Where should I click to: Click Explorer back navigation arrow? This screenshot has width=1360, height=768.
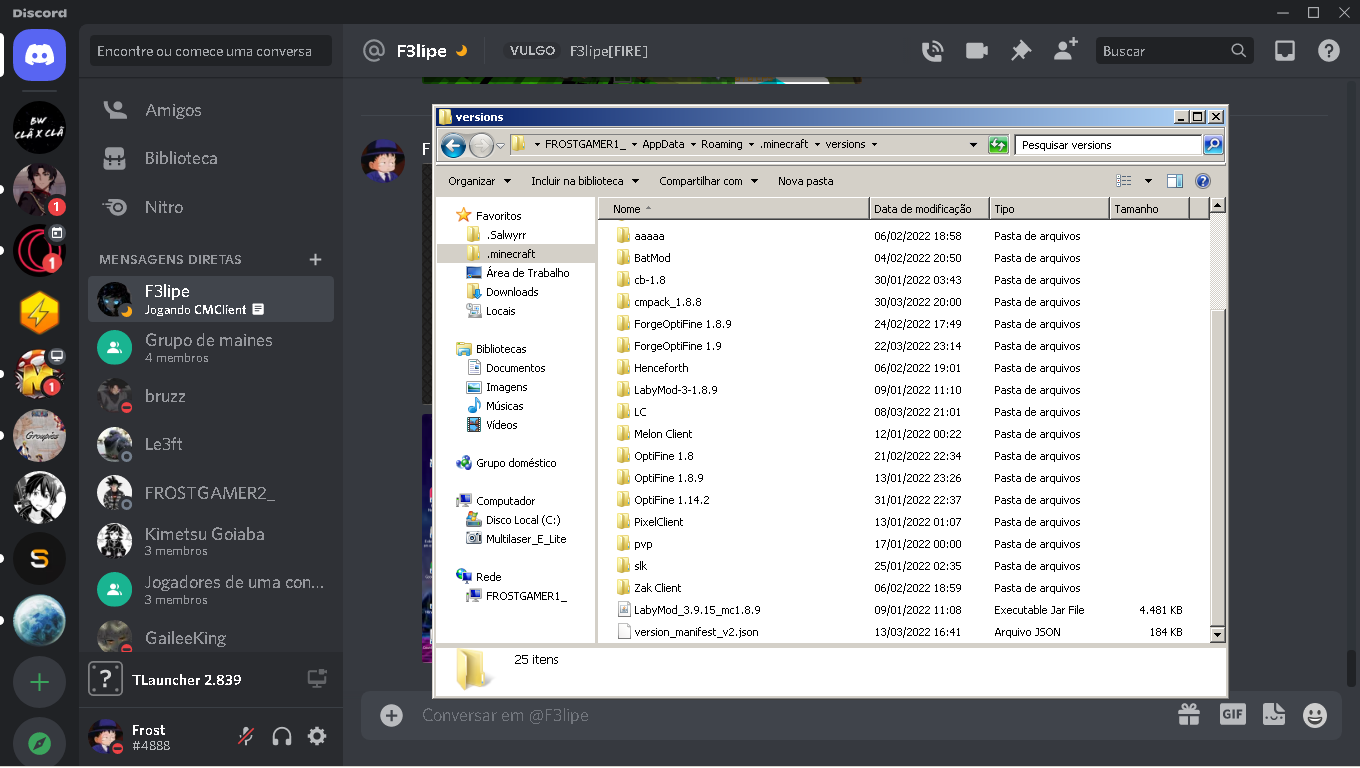453,146
